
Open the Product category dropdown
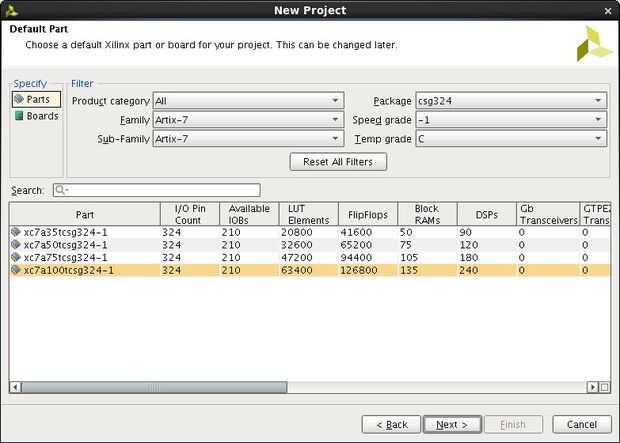(x=248, y=101)
